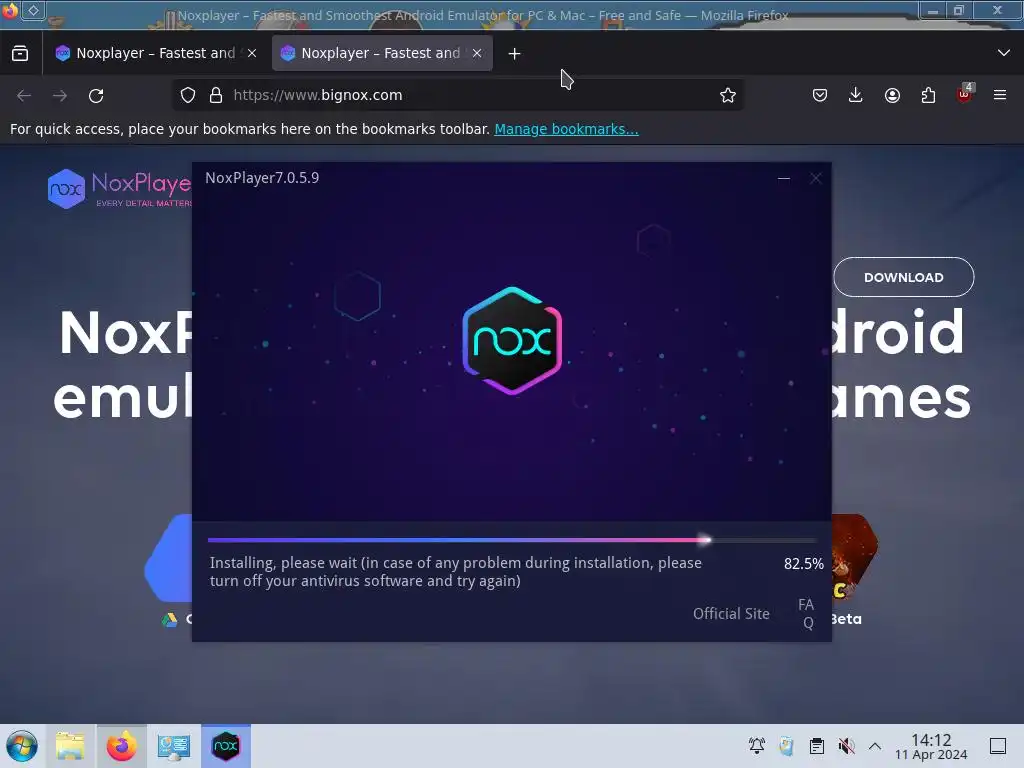Viewport: 1024px width, 768px height.
Task: Open the Firefox downloads panel
Action: pyautogui.click(x=856, y=95)
